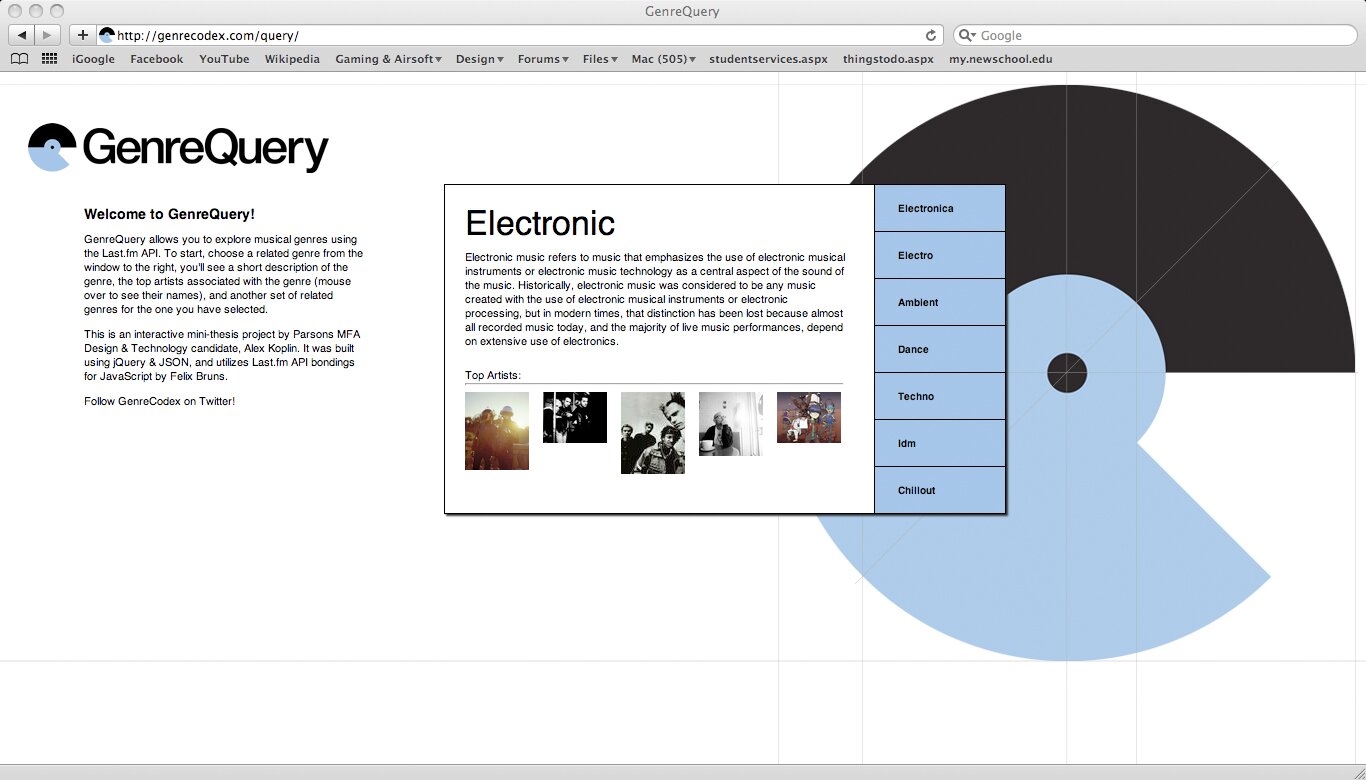
Task: Open the Forums bookmarks dropdown
Action: point(543,59)
